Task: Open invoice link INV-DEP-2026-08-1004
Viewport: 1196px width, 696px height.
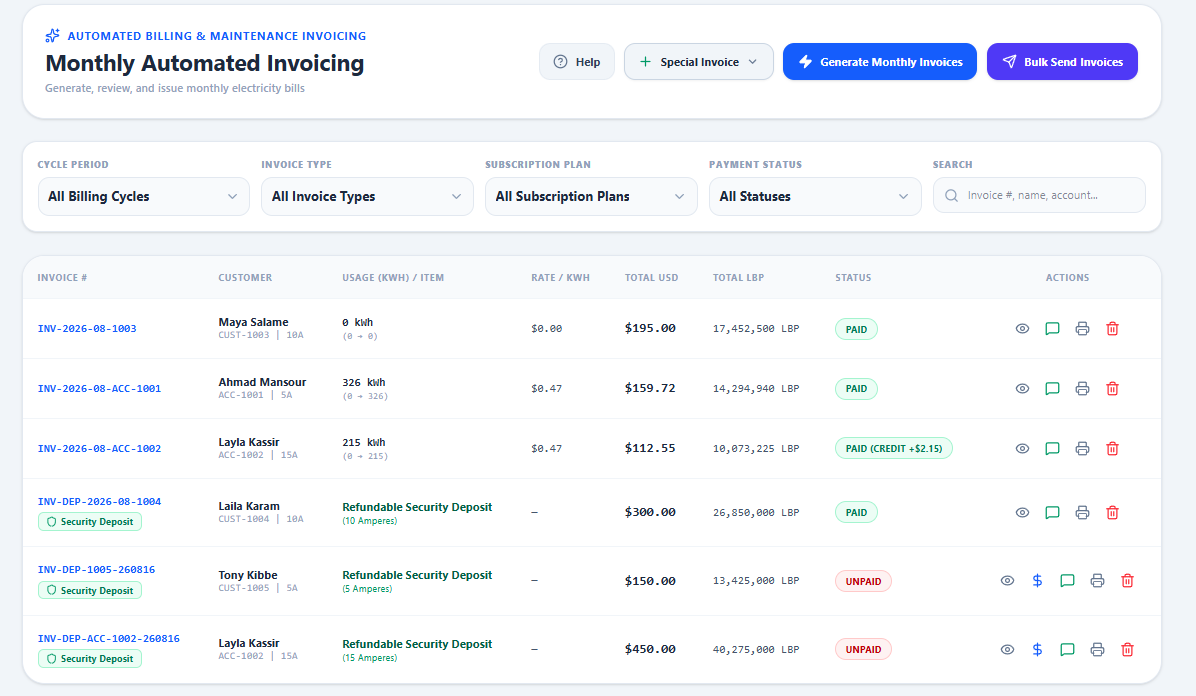Action: tap(99, 501)
